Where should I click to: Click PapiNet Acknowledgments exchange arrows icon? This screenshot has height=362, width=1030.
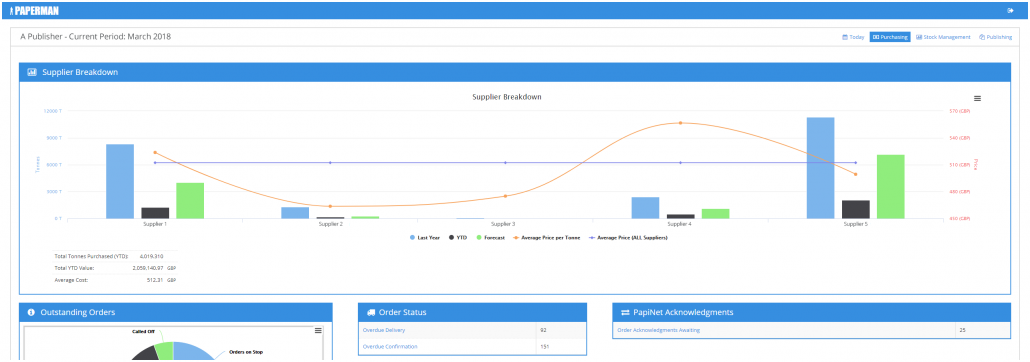[x=625, y=312]
